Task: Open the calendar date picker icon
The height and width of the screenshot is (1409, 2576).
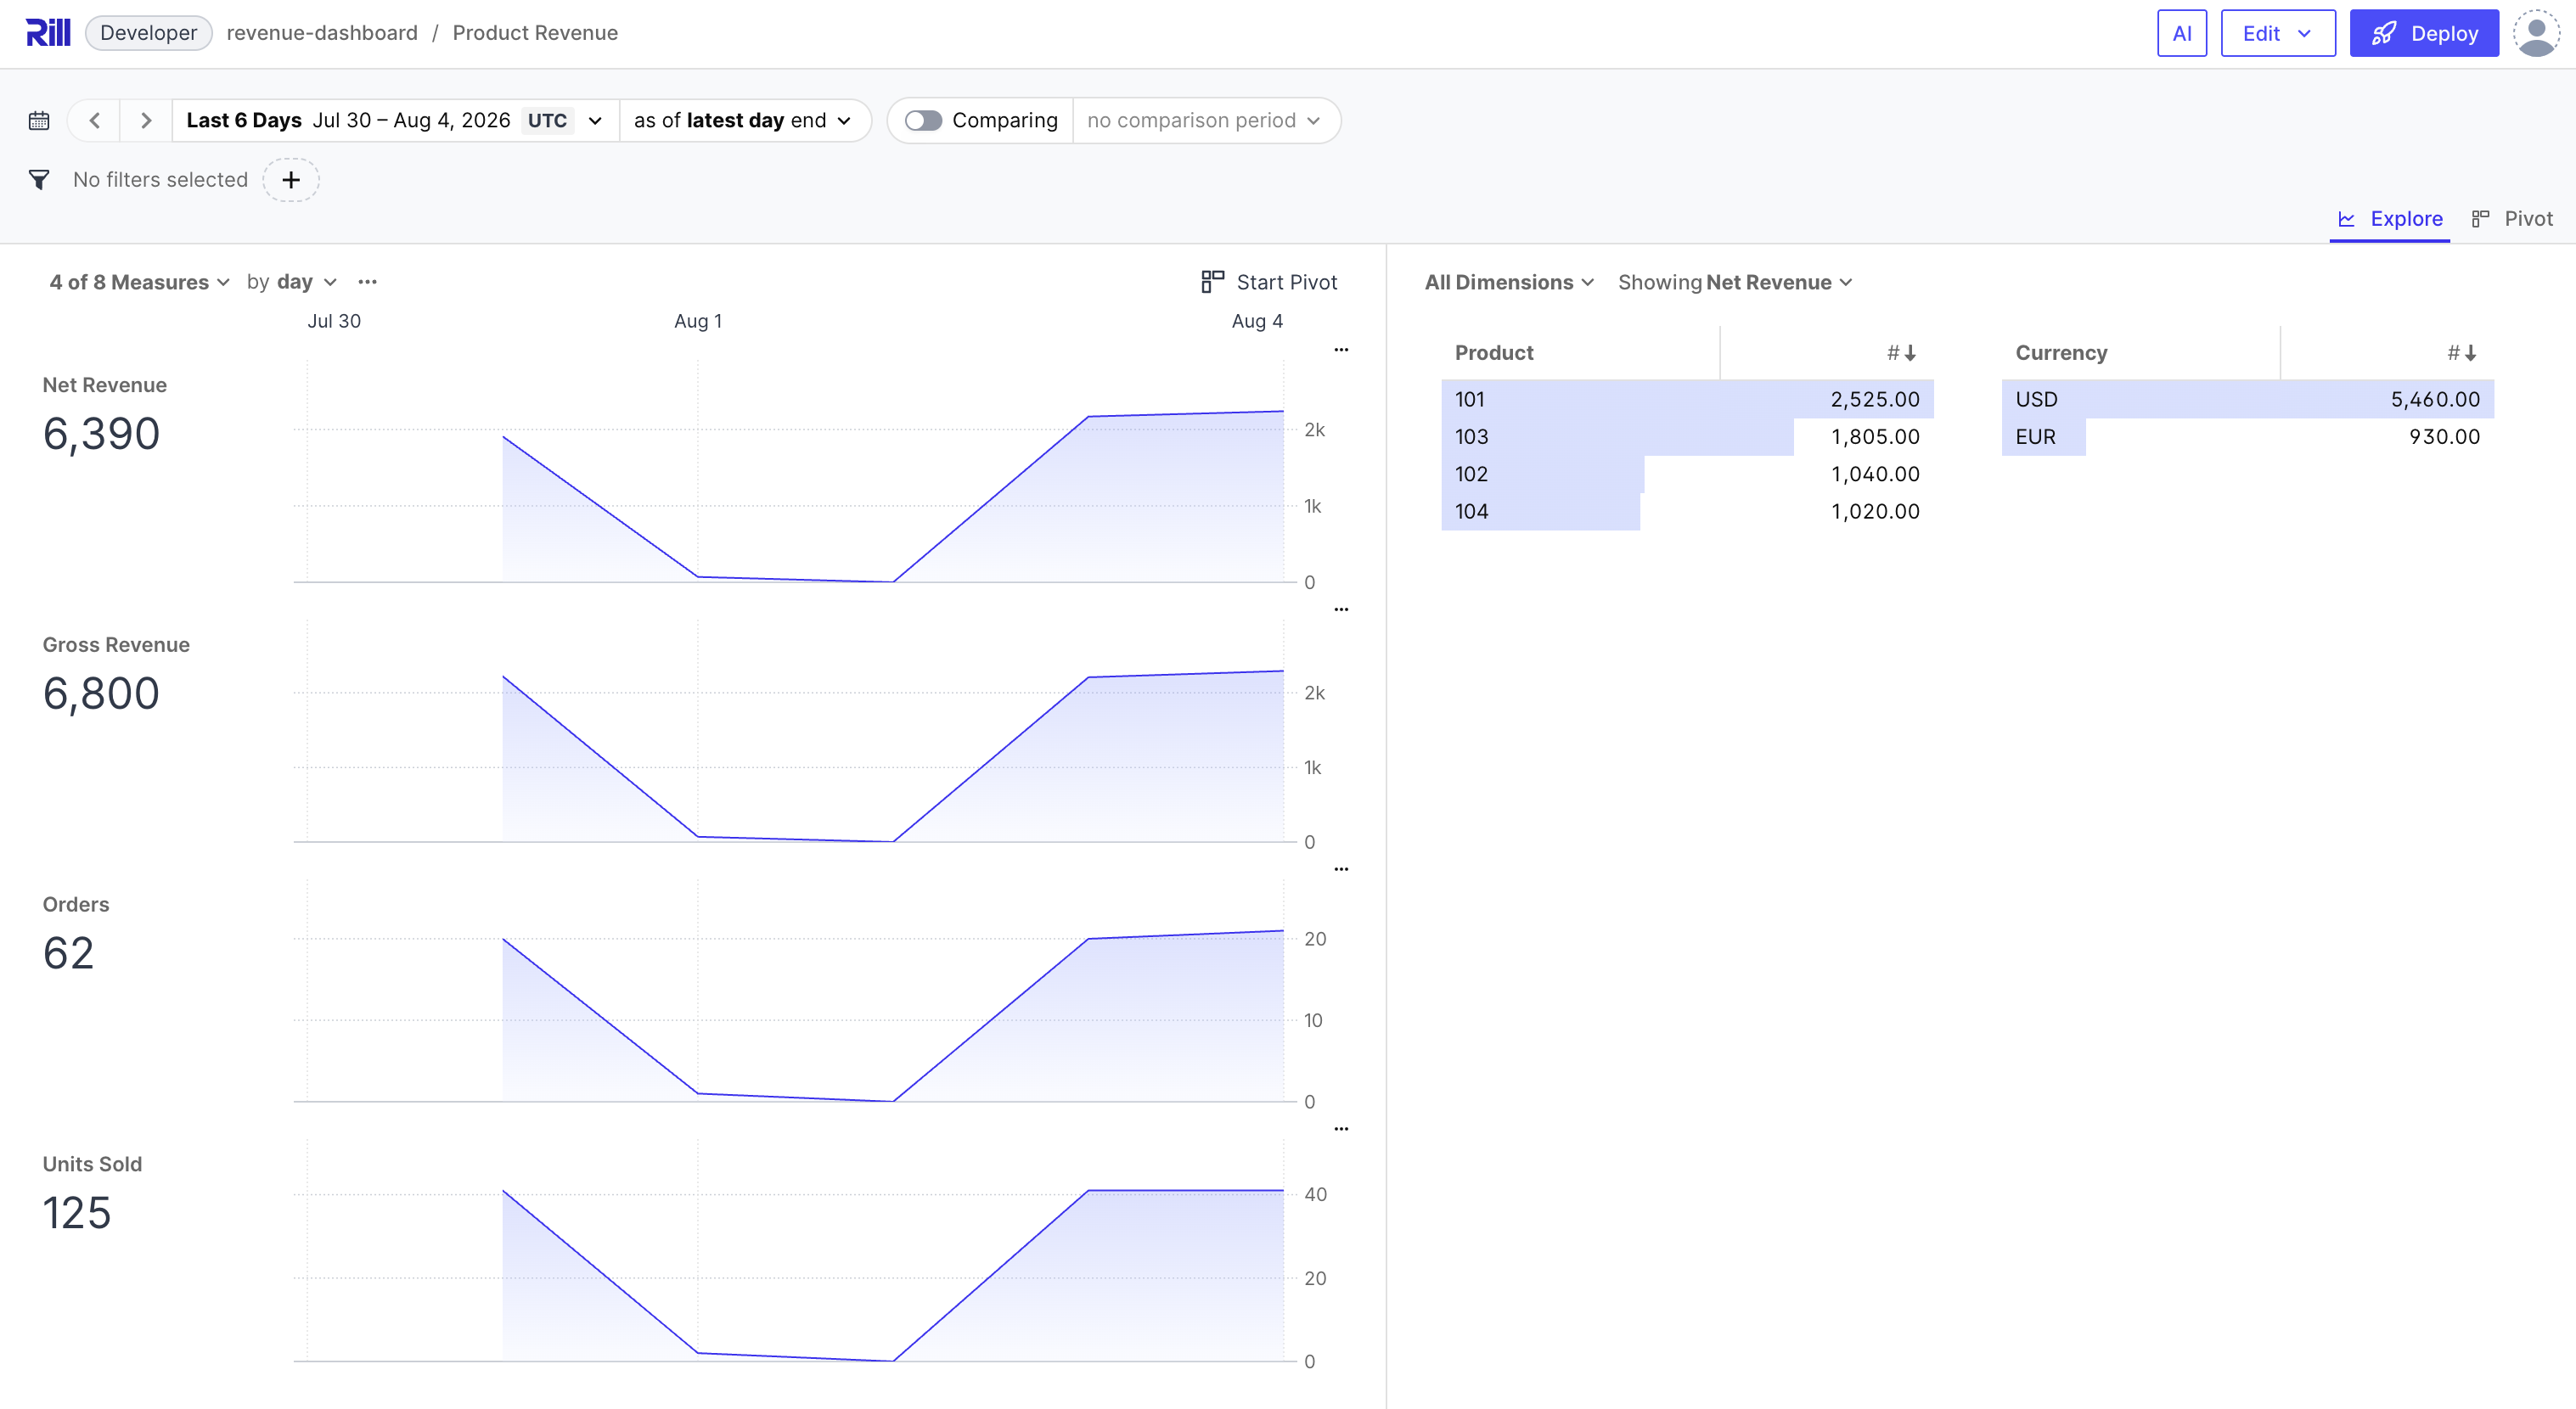Action: point(39,121)
